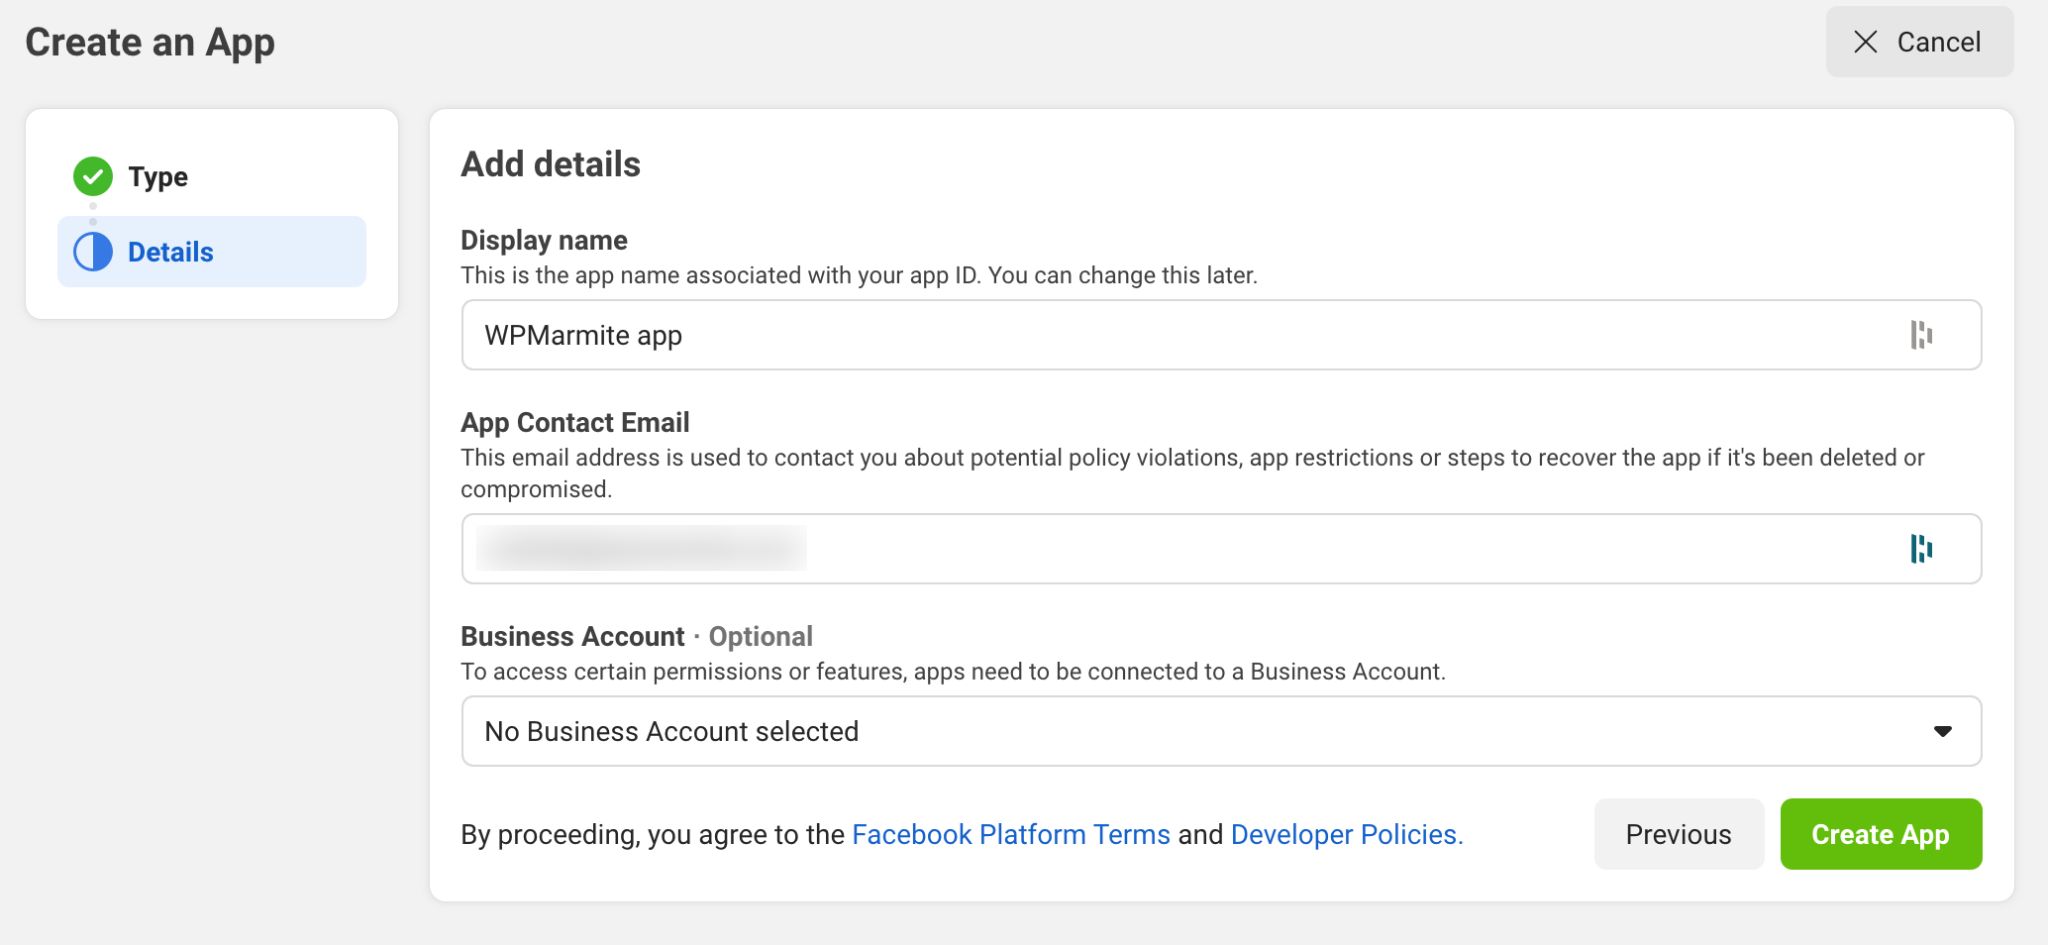
Task: Open the 'No Business Account selected' dropdown
Action: click(1200, 731)
